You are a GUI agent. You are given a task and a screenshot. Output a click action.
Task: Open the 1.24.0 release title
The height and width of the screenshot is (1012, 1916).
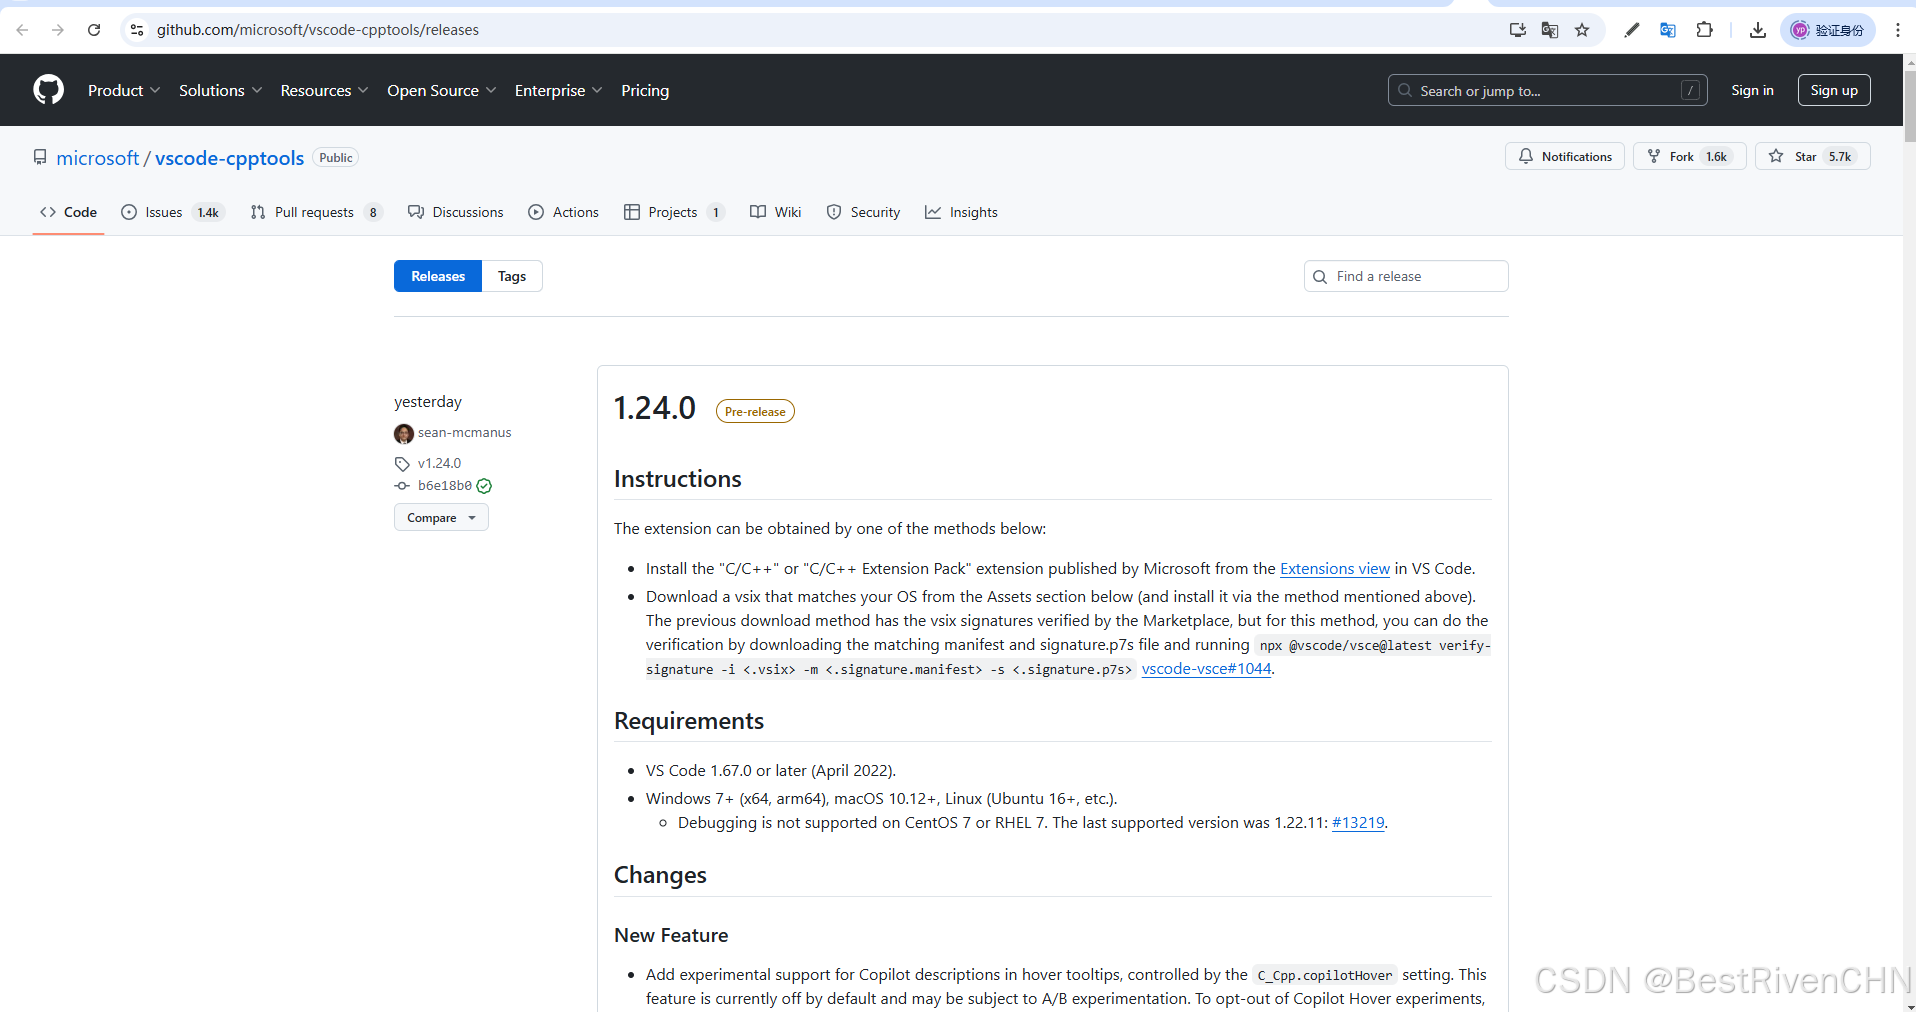pyautogui.click(x=655, y=408)
